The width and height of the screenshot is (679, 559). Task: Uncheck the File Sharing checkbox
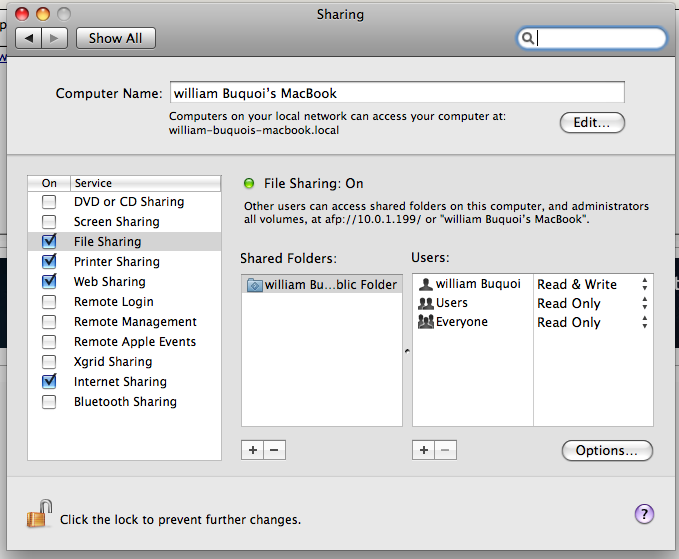49,241
